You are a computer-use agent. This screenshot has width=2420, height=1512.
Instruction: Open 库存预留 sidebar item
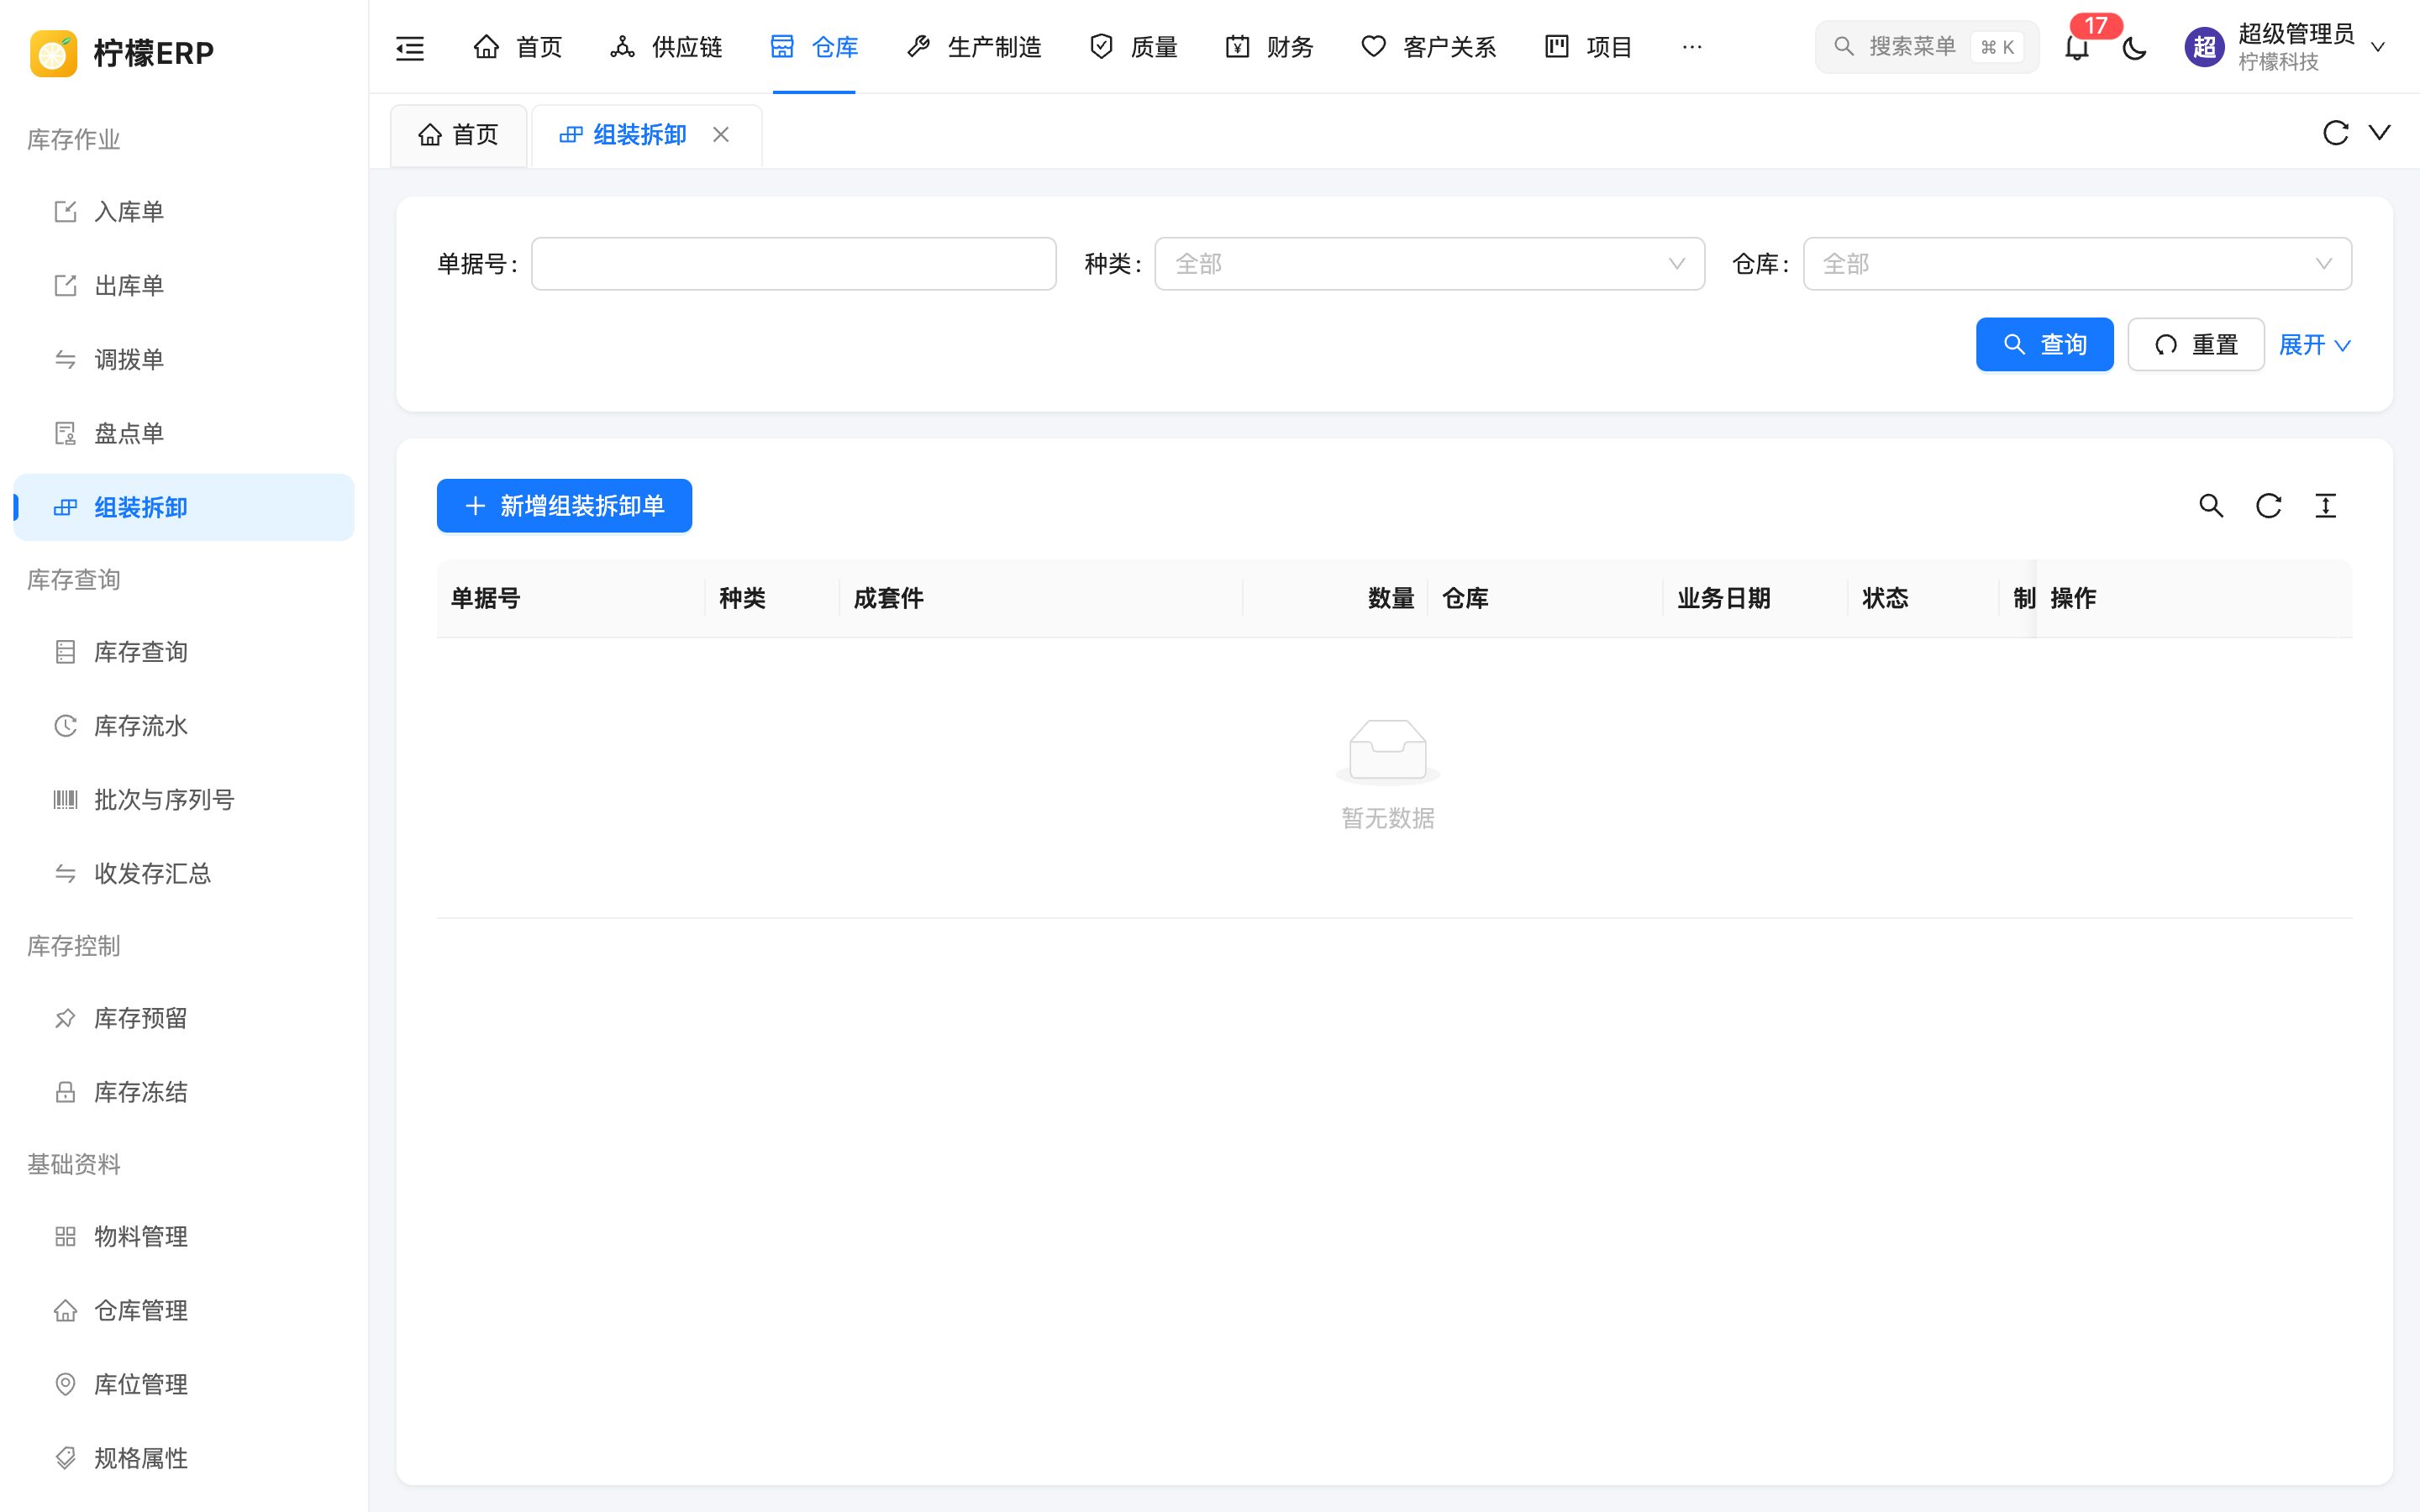184,1018
